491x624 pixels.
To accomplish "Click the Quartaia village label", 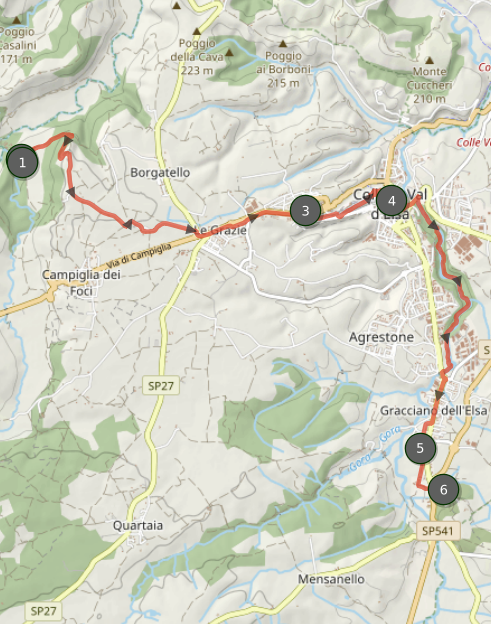I will coord(138,525).
